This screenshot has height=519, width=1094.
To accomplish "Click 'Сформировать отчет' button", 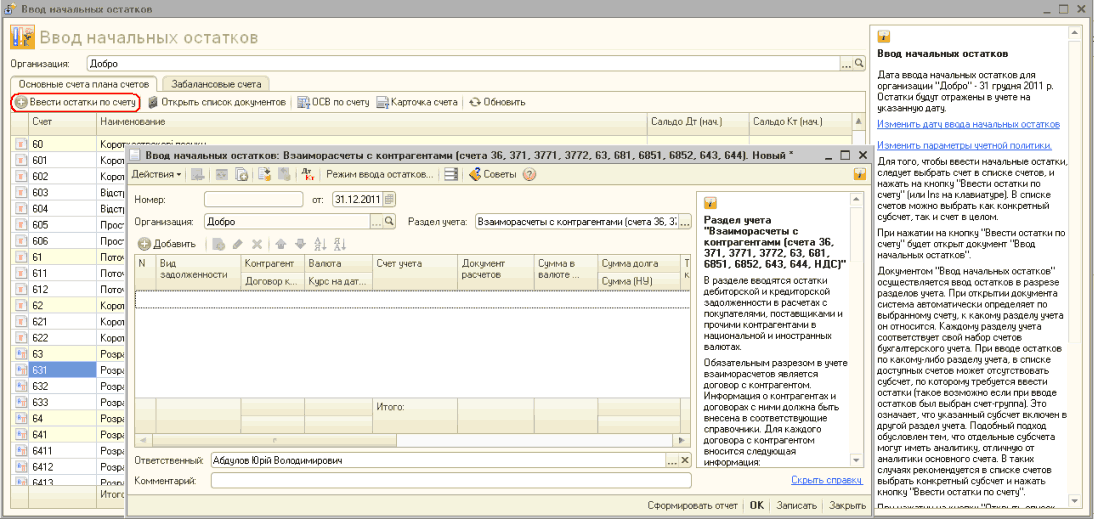I will click(691, 506).
